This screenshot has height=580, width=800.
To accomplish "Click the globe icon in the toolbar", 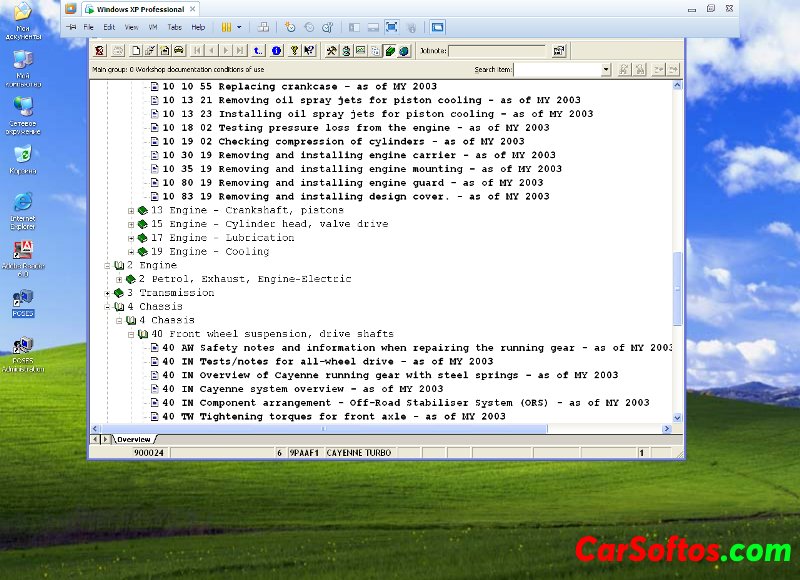I will pyautogui.click(x=404, y=50).
